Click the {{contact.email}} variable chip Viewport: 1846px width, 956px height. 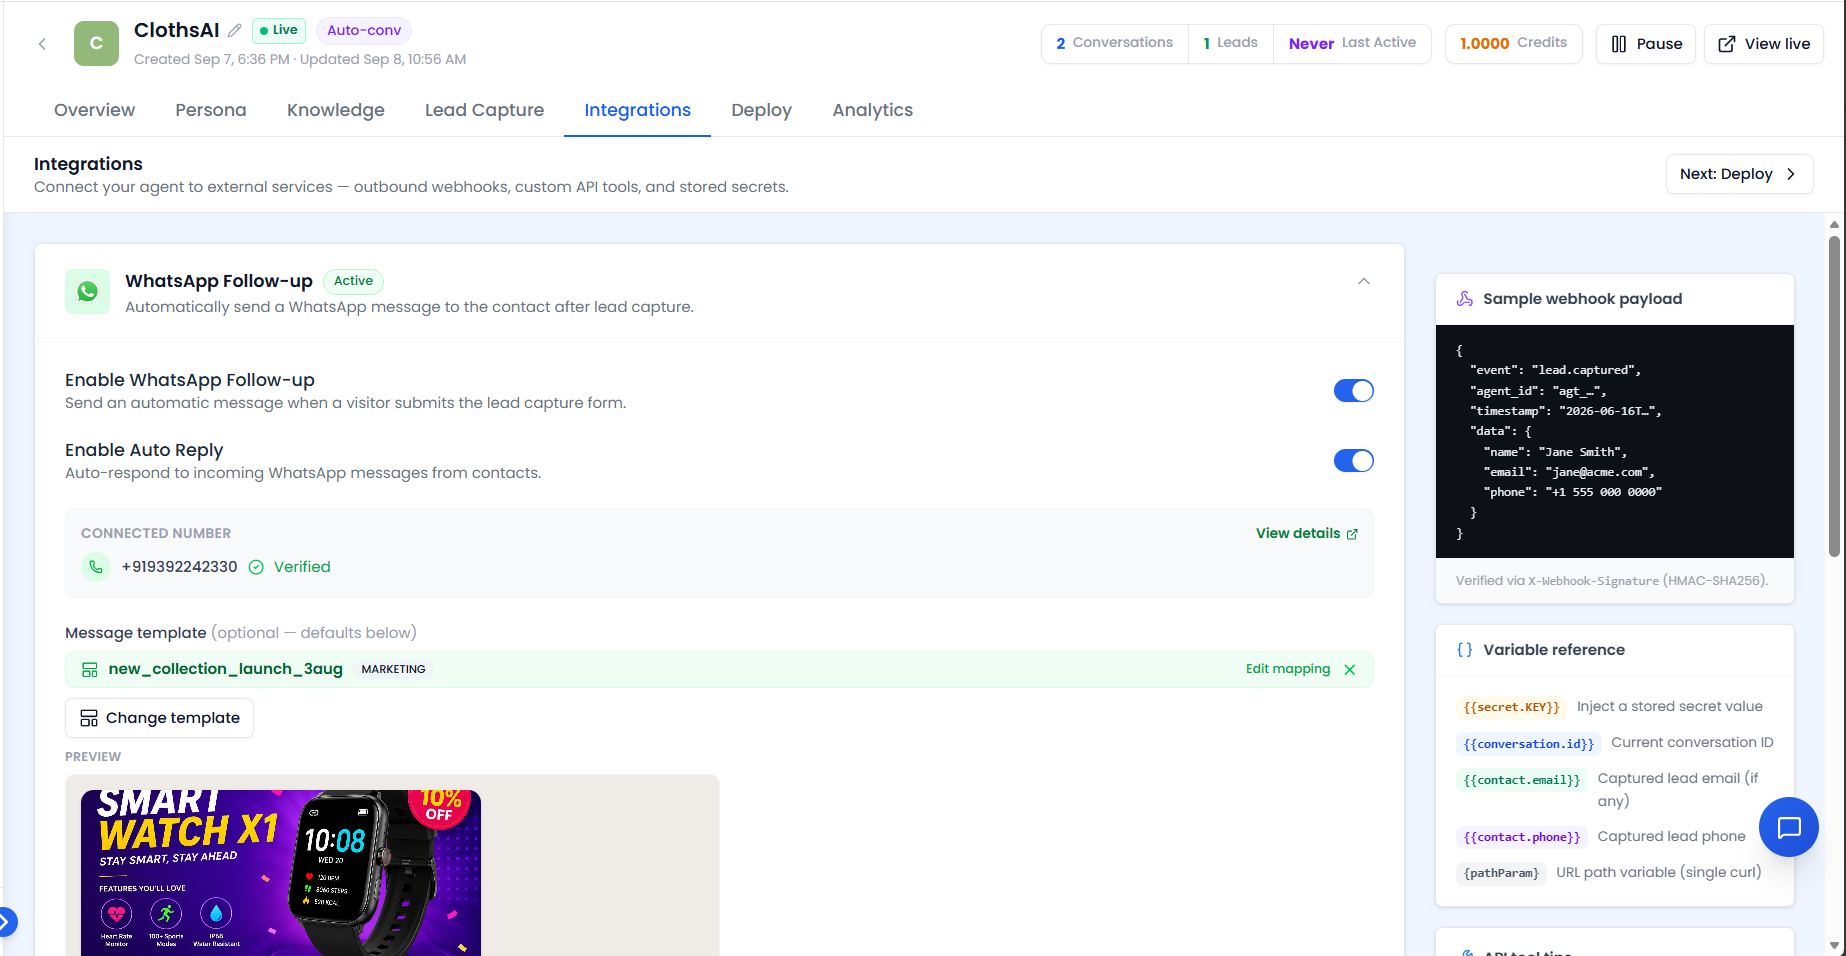(x=1522, y=780)
